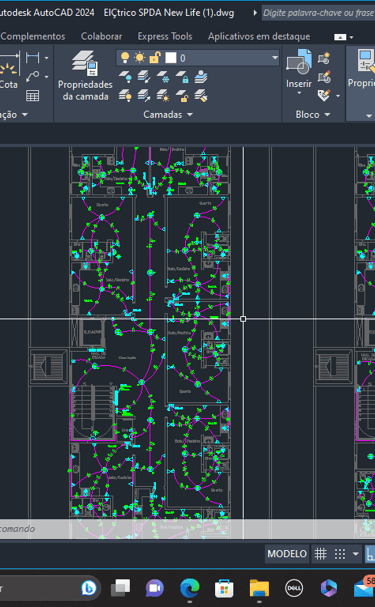The image size is (375, 607).
Task: Click the Create Block icon
Action: 324,58
